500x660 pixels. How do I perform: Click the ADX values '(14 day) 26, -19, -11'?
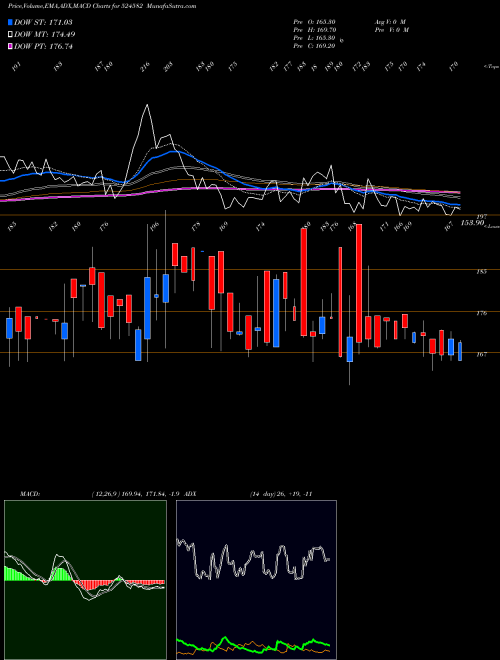[281, 494]
